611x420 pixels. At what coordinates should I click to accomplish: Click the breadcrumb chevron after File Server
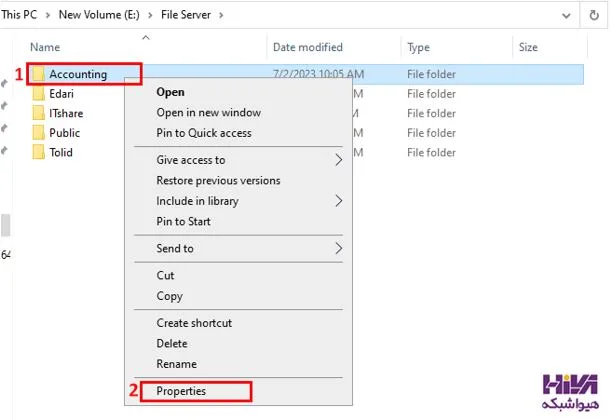point(221,15)
